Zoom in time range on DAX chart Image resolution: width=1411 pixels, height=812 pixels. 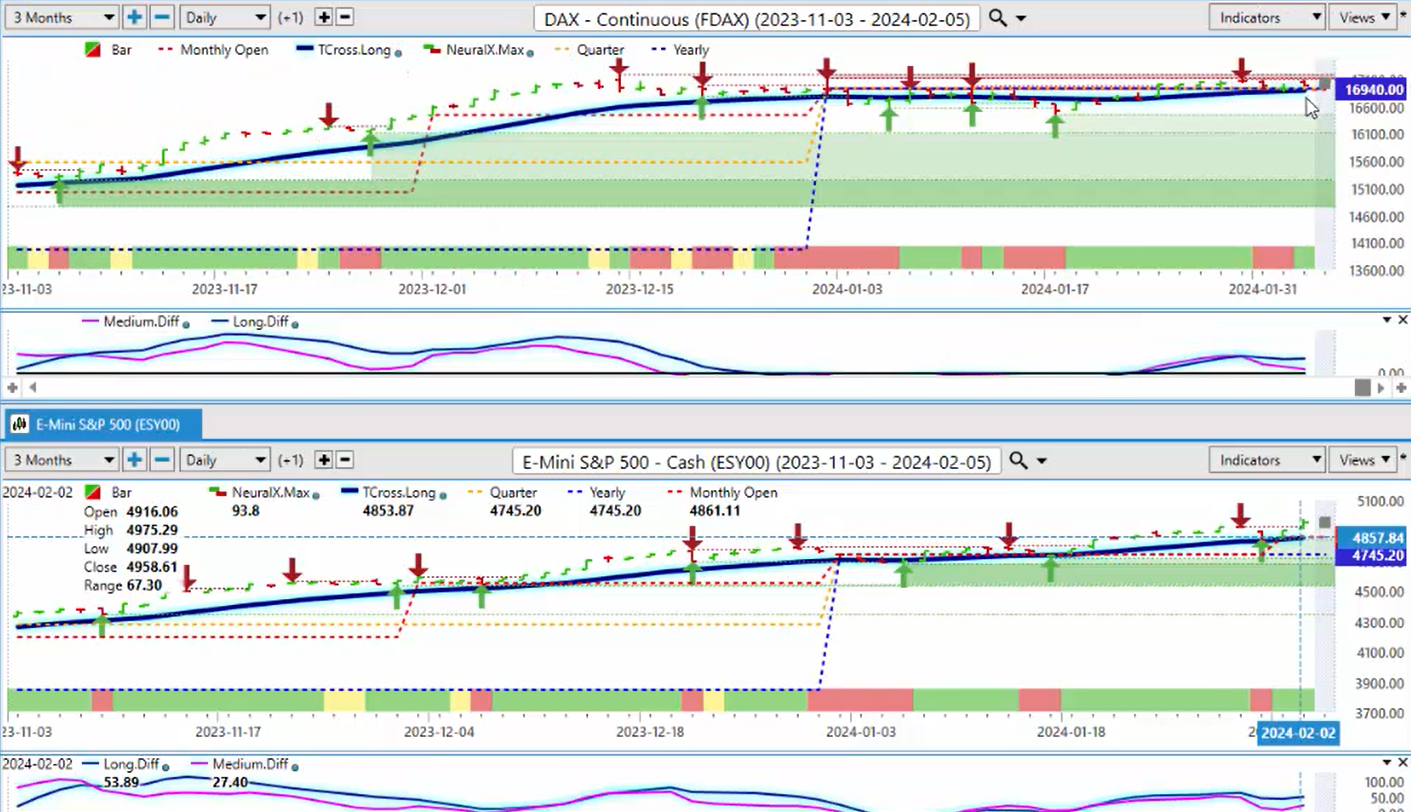(134, 17)
